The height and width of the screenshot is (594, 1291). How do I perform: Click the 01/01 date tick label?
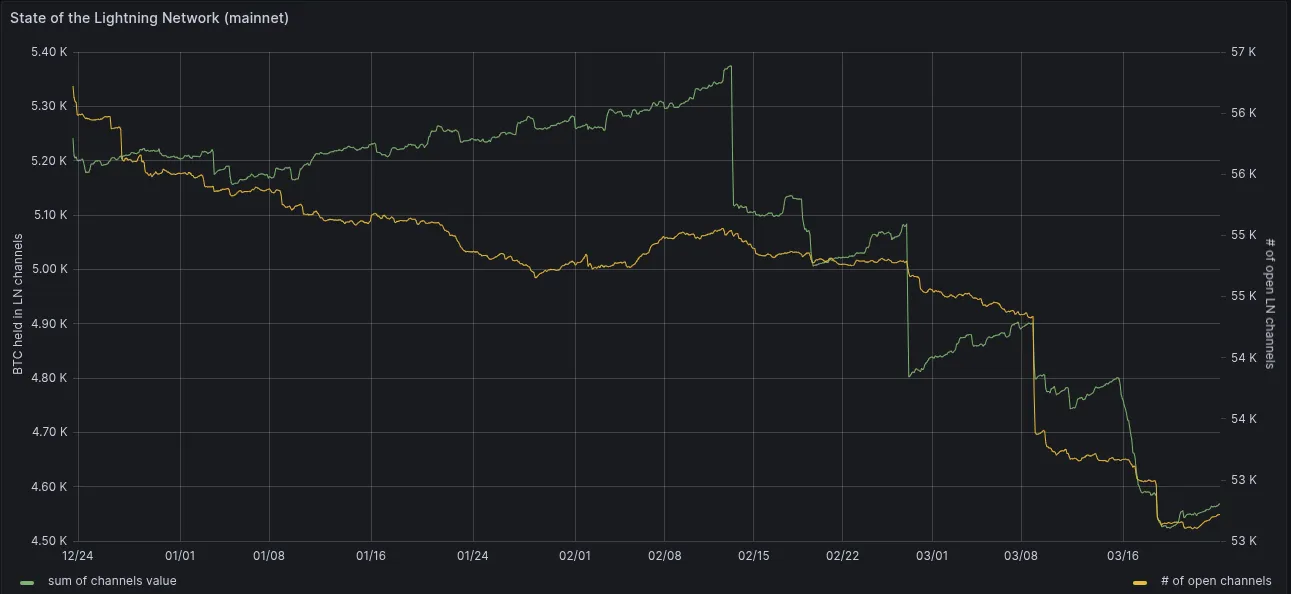[180, 555]
